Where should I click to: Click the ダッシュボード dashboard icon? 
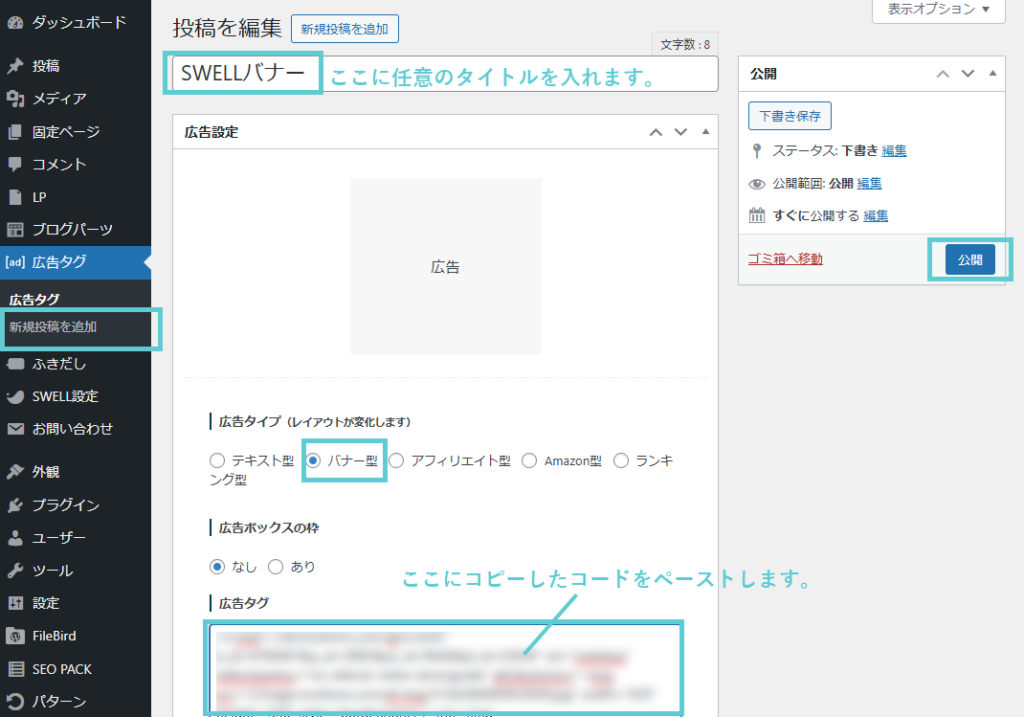point(15,21)
